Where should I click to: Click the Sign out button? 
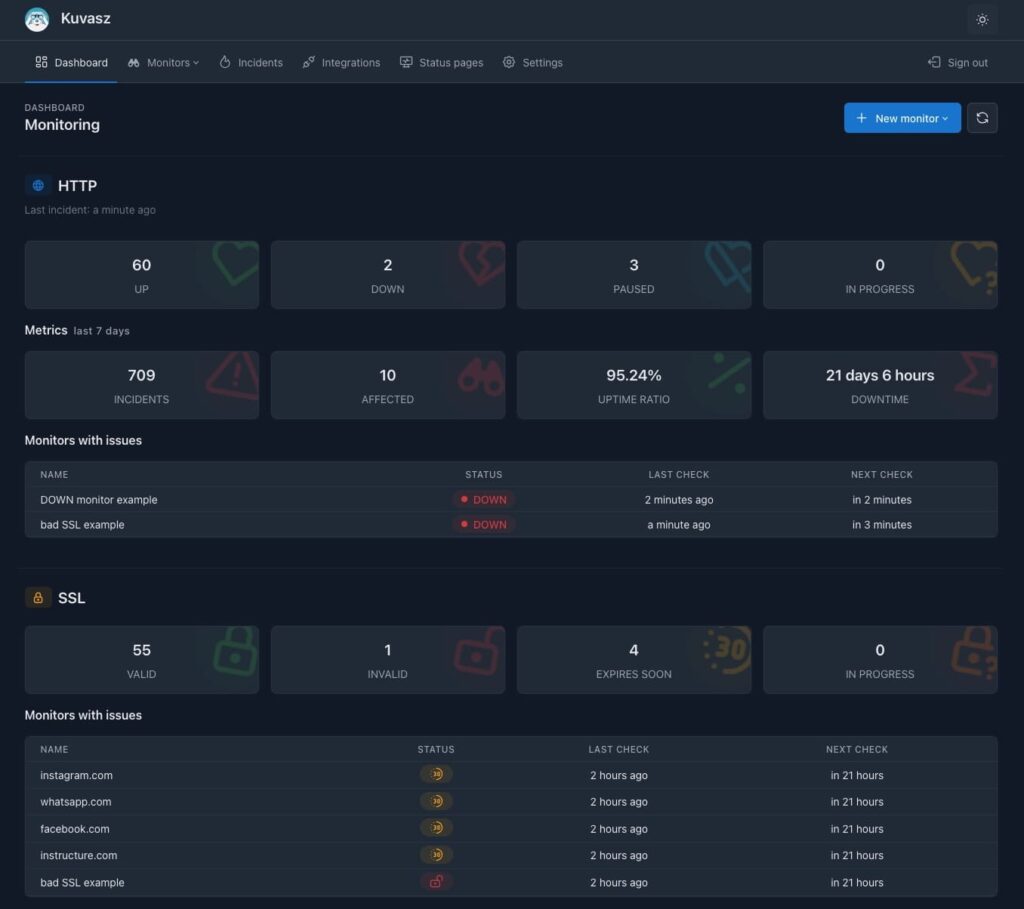pos(957,62)
